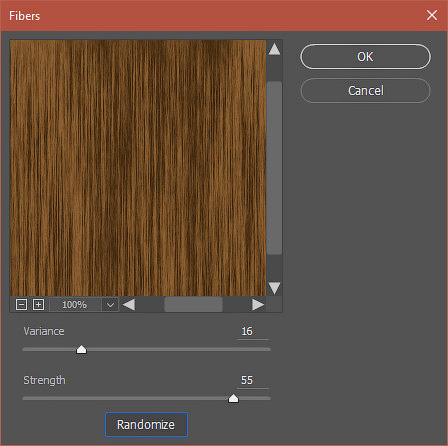Viewport: 448px width, 446px height.
Task: Click the preview scroll down arrow
Action: pyautogui.click(x=274, y=288)
